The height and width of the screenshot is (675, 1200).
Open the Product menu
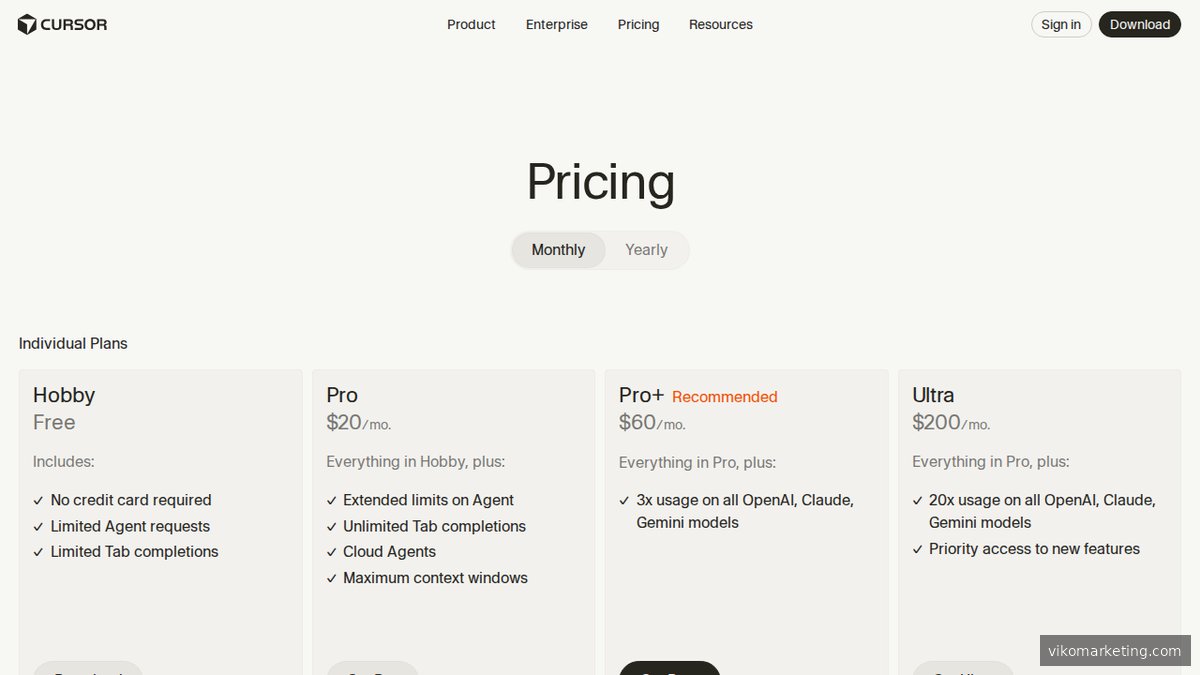coord(471,24)
